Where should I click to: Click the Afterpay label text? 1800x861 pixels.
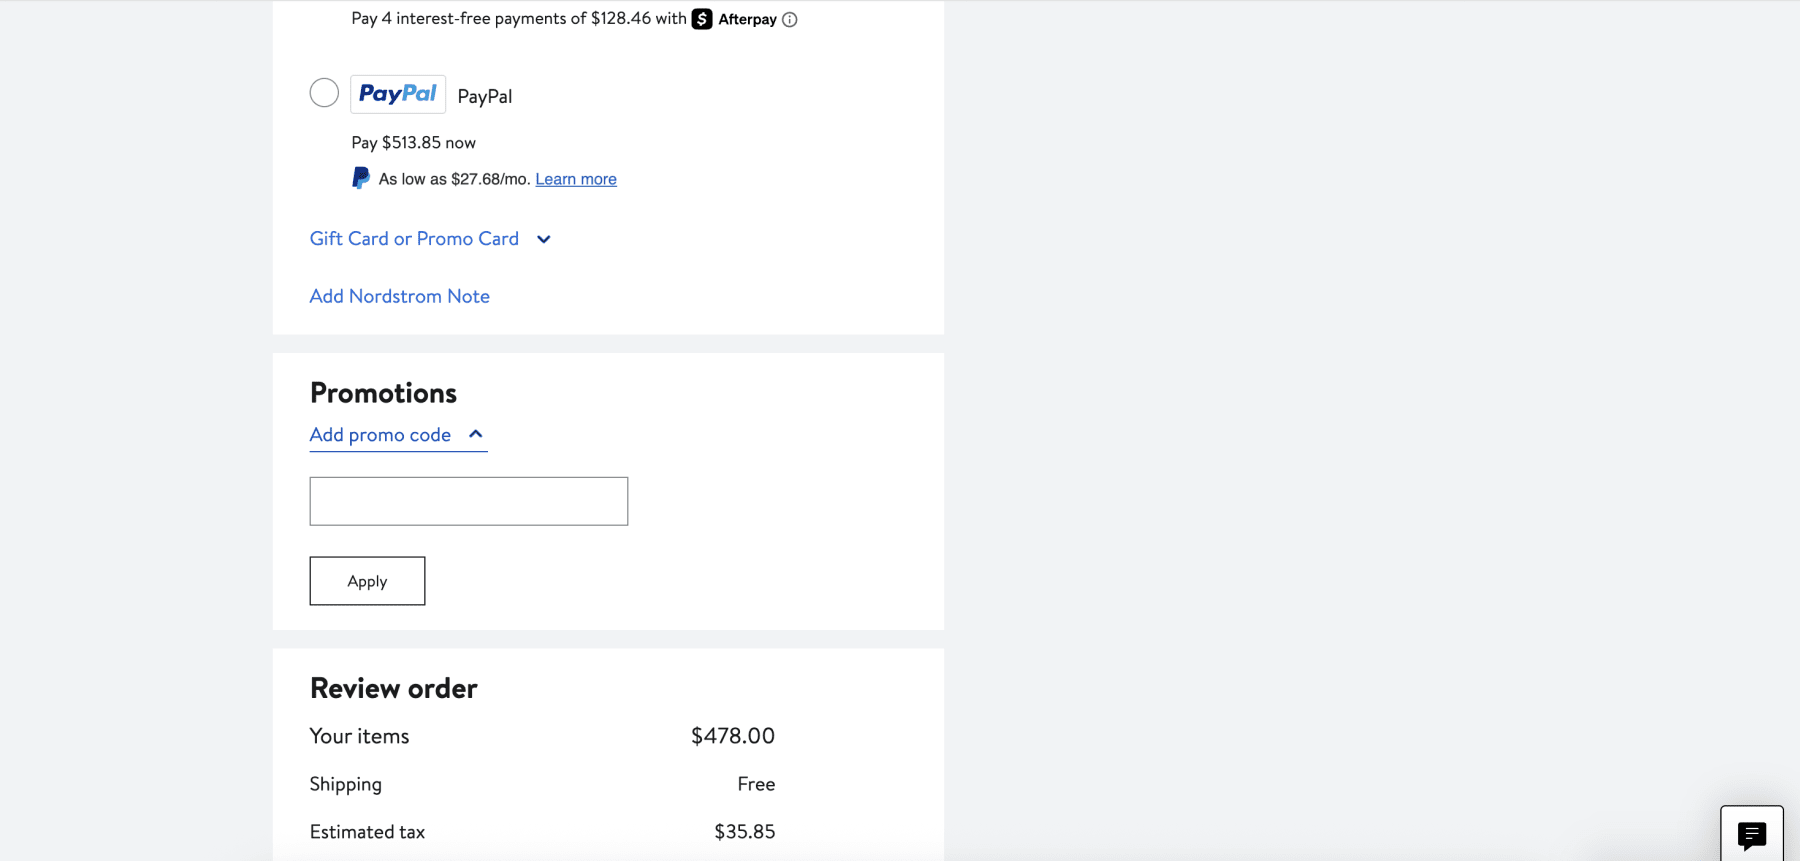(748, 18)
